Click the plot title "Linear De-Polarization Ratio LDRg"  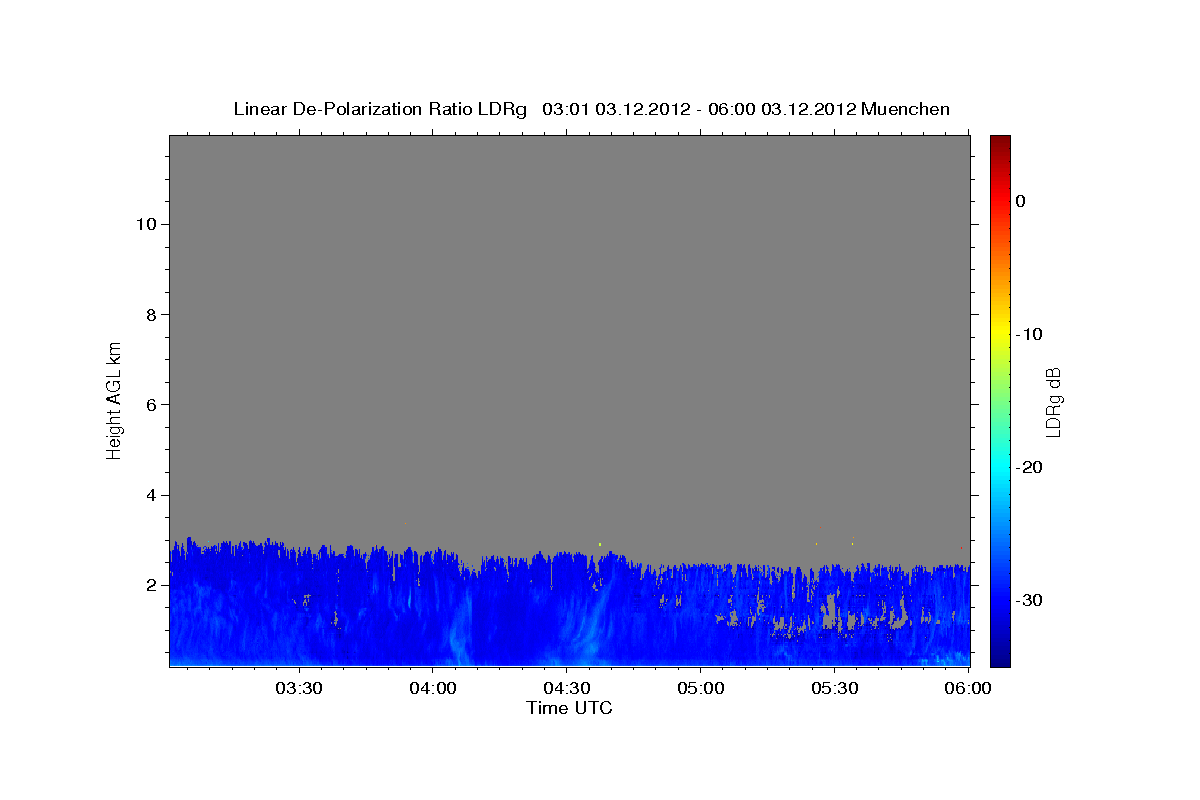click(380, 109)
